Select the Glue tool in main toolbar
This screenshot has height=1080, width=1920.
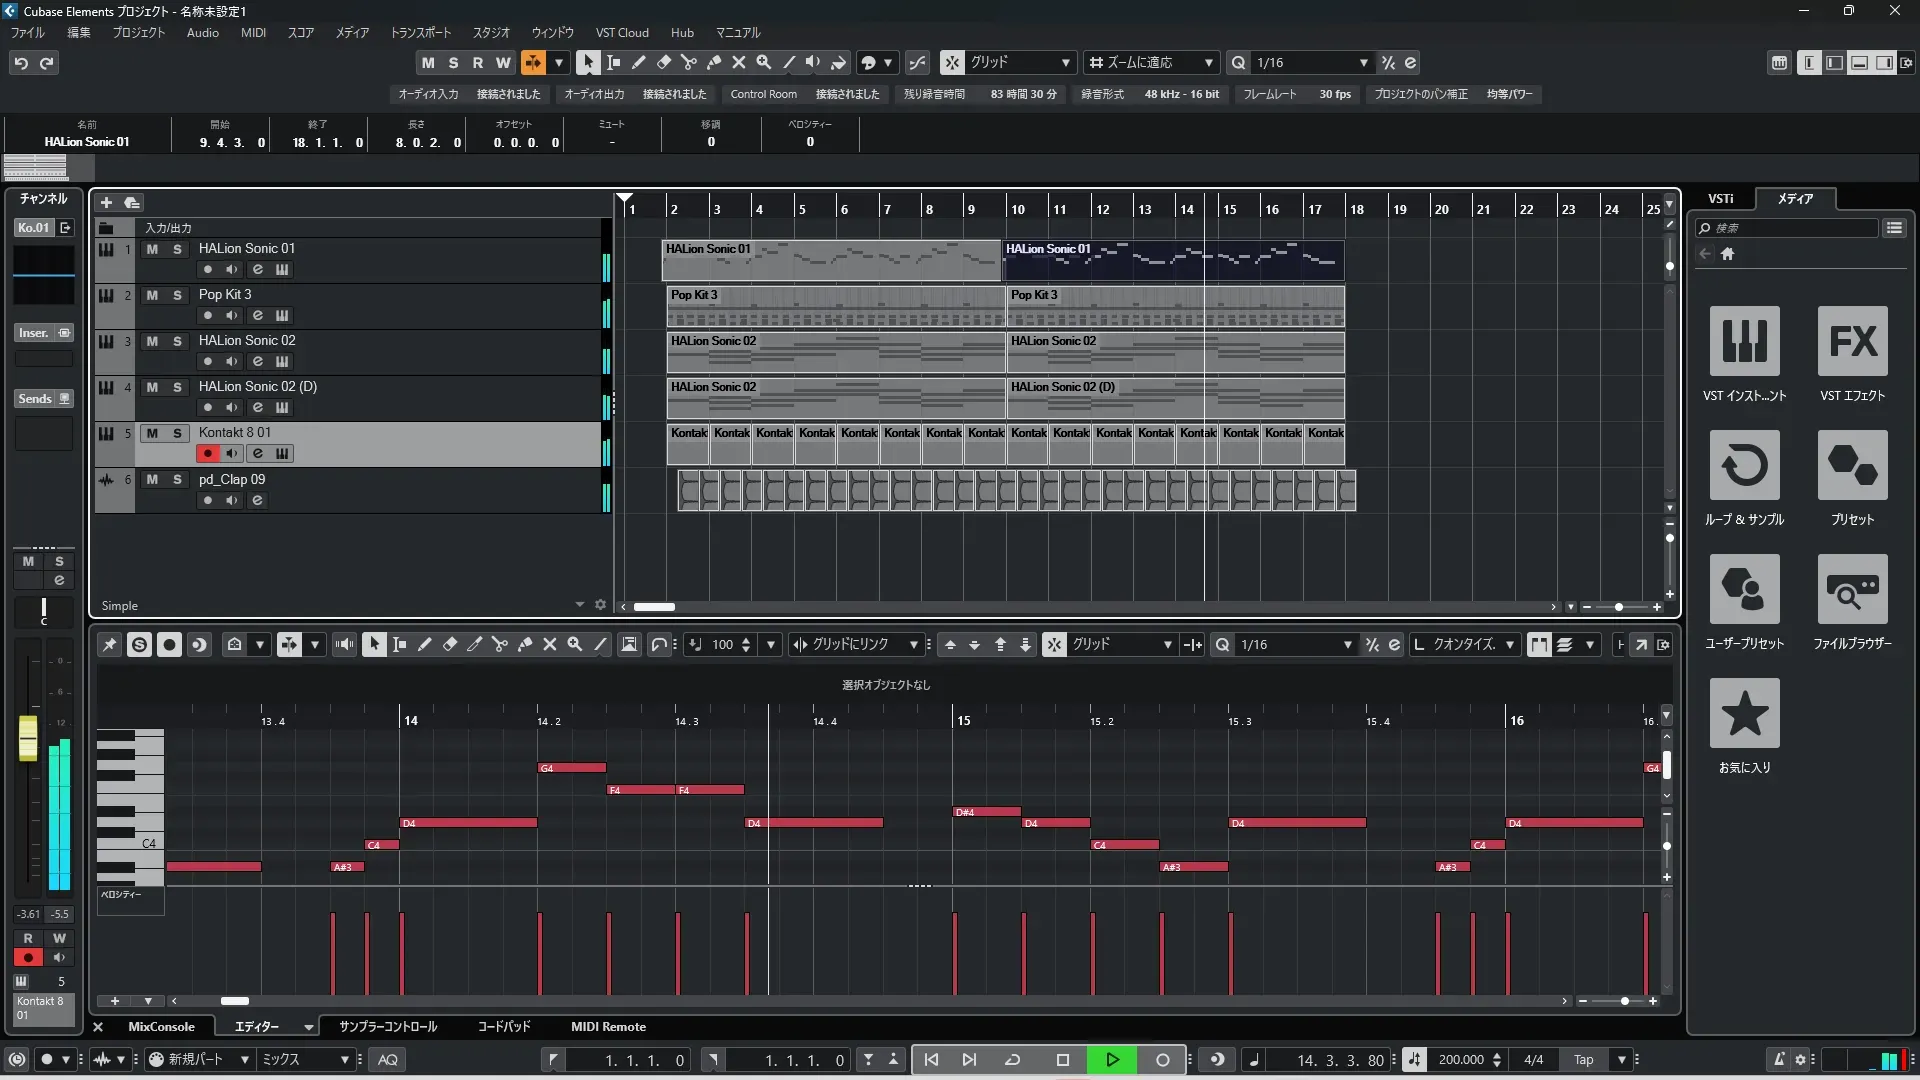[713, 62]
